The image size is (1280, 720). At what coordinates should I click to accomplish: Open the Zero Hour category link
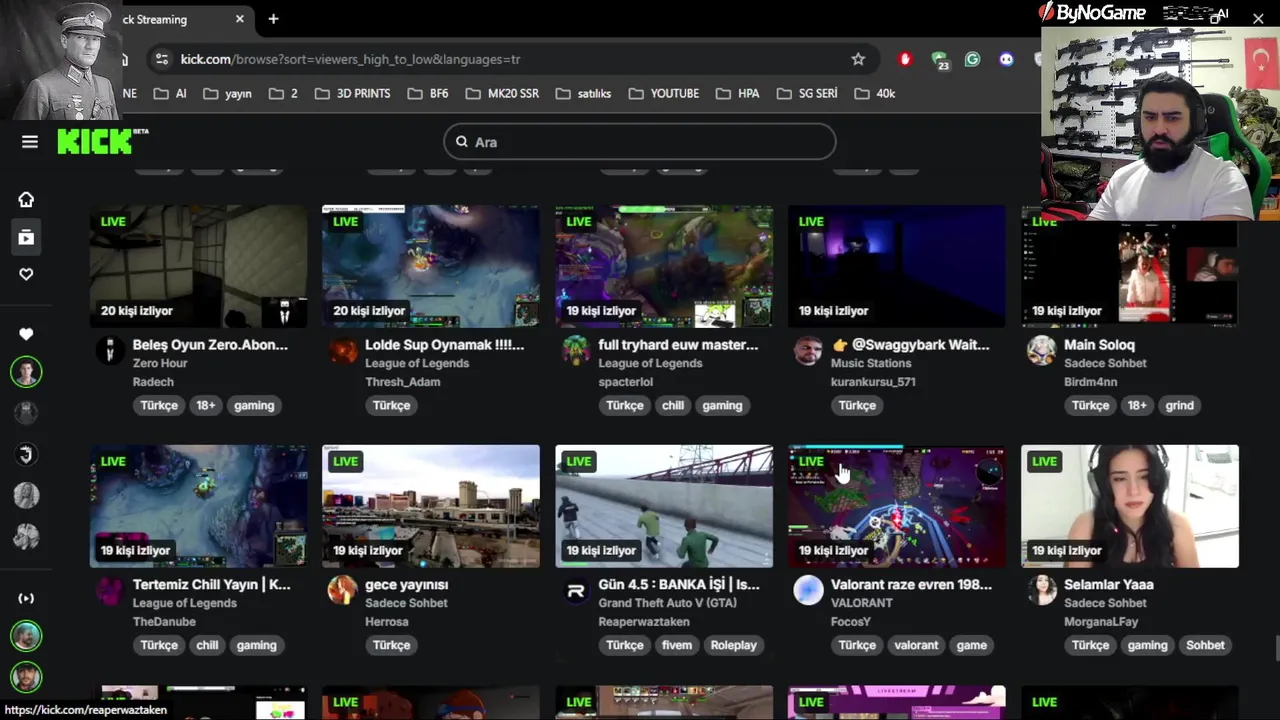click(160, 363)
